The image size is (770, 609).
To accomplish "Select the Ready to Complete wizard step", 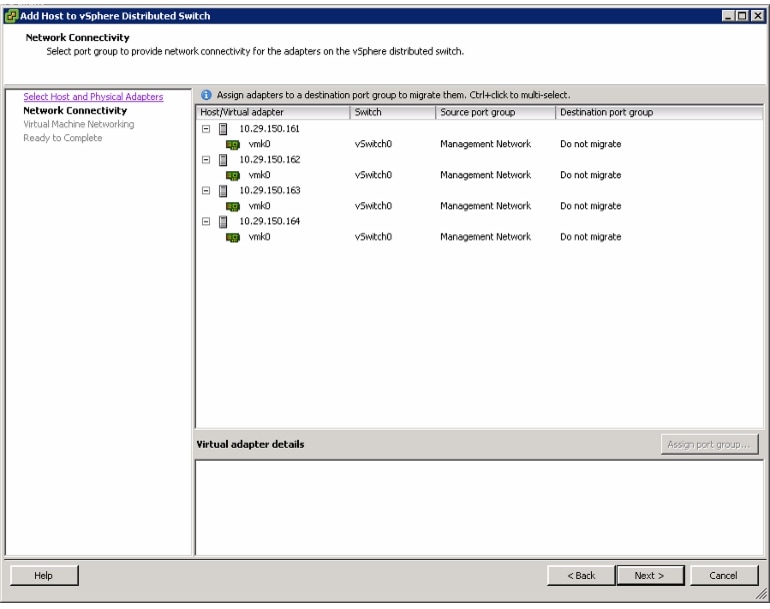I will tap(63, 138).
